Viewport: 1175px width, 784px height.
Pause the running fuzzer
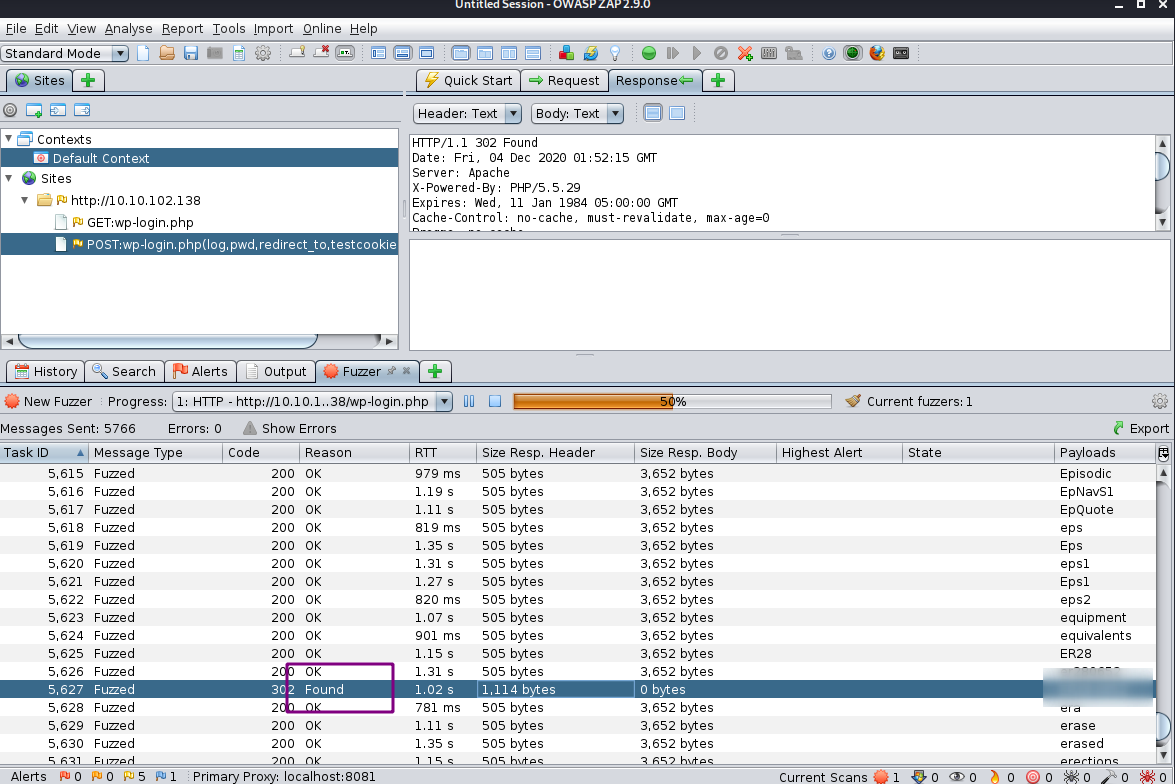pyautogui.click(x=469, y=401)
